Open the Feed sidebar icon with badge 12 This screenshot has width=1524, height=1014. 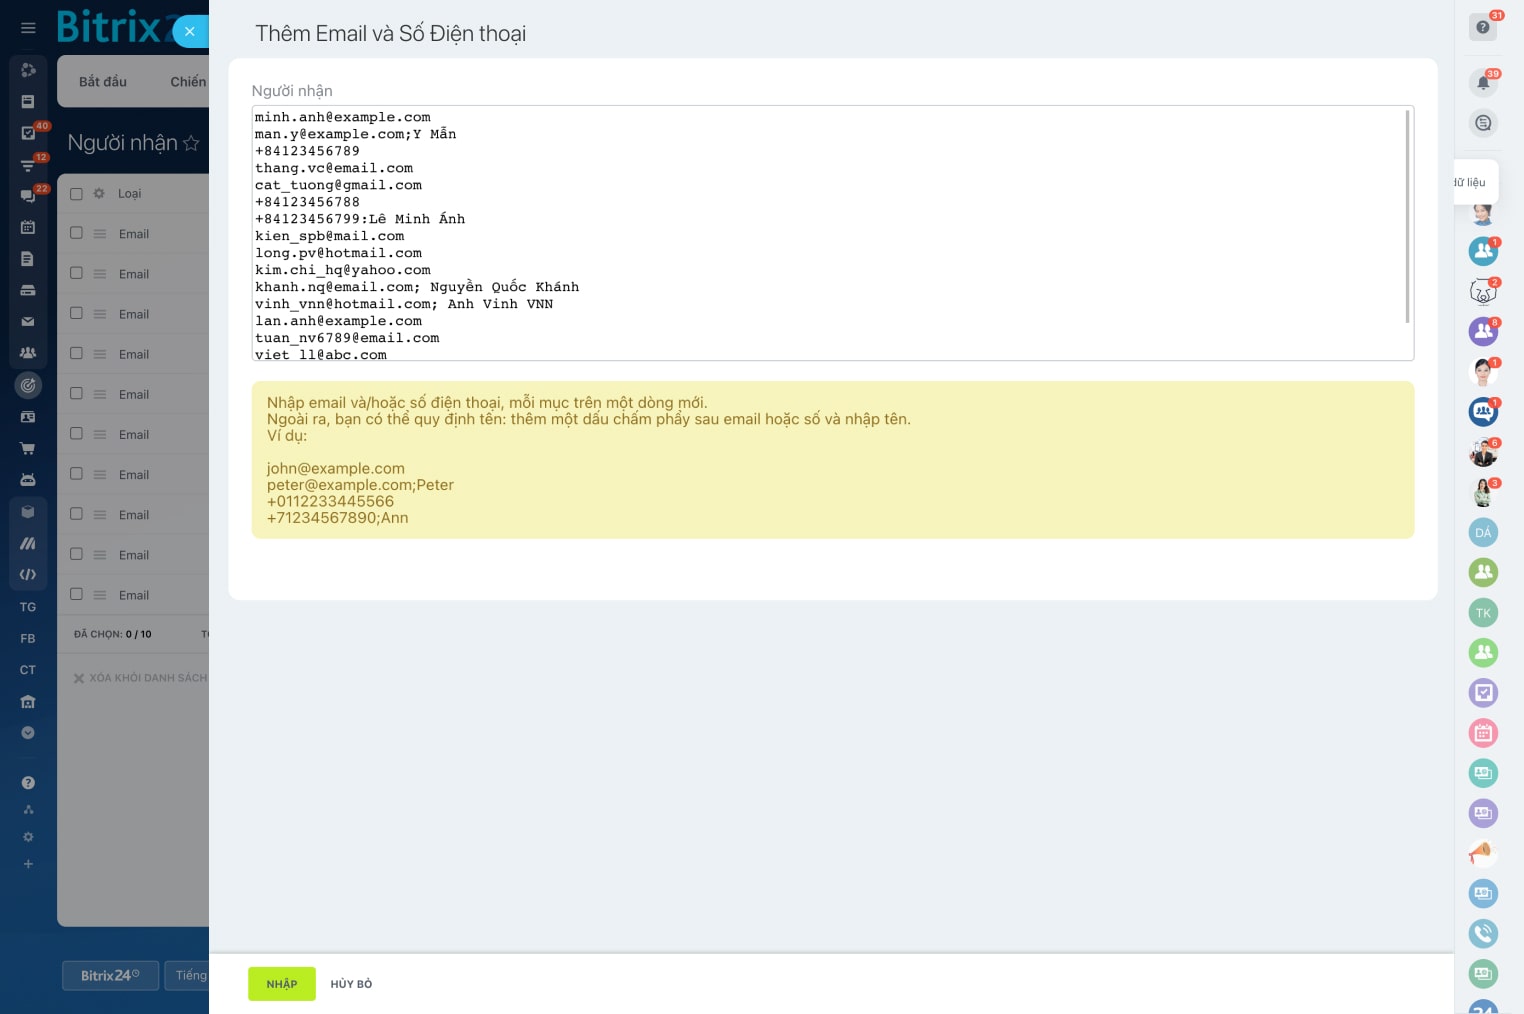(28, 165)
